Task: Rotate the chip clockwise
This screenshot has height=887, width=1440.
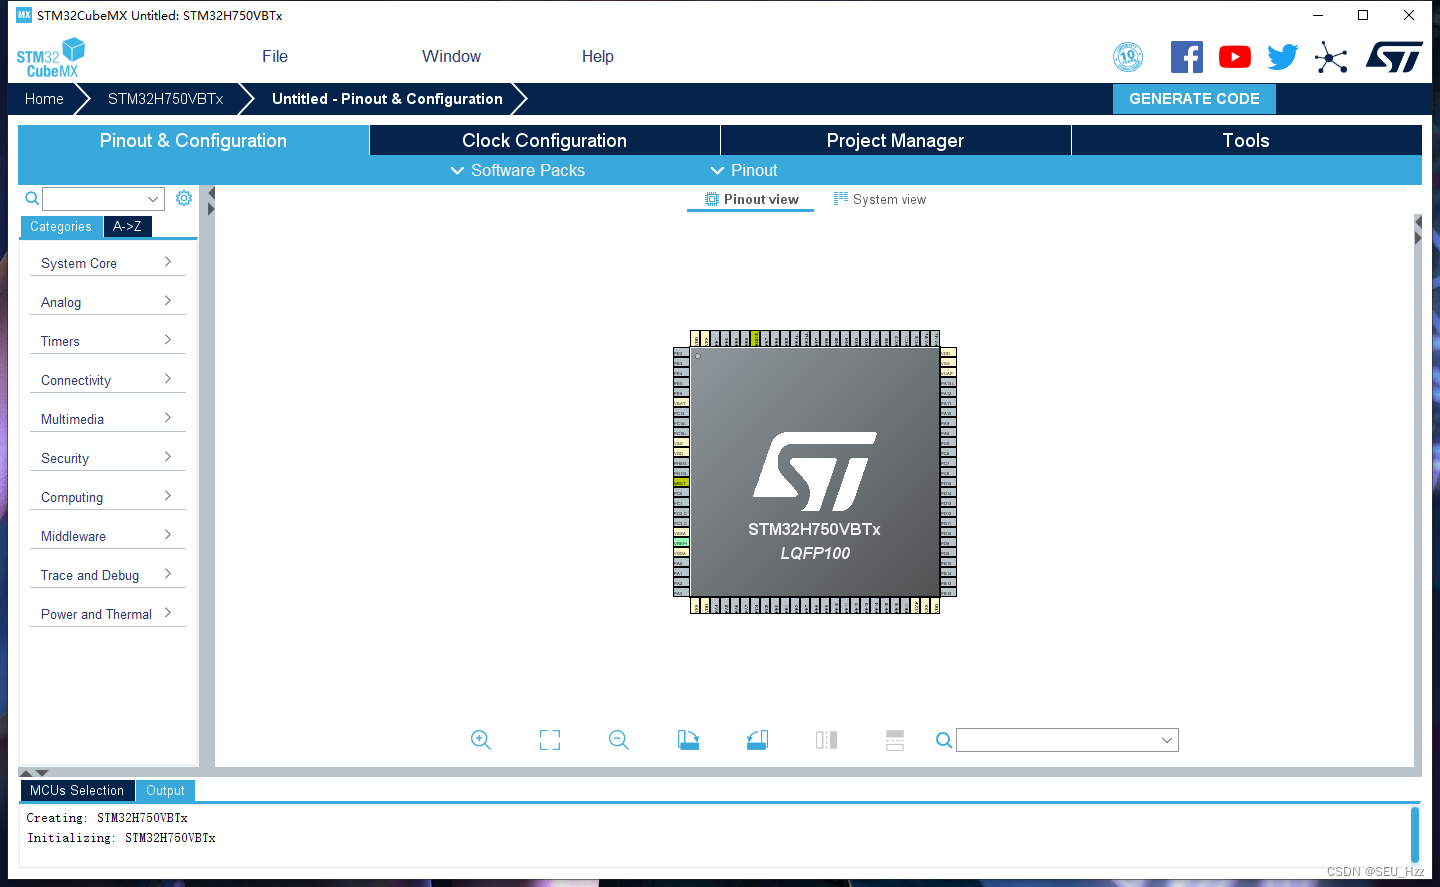Action: click(688, 740)
